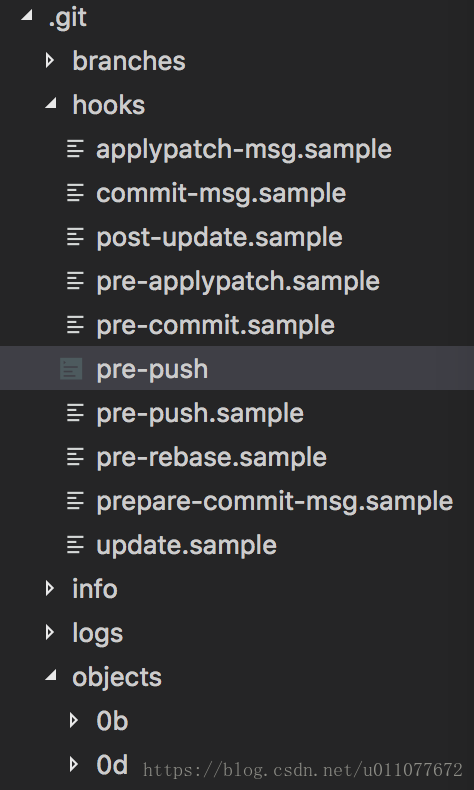Click the commit-msg.sample file icon
The height and width of the screenshot is (790, 474).
(76, 193)
